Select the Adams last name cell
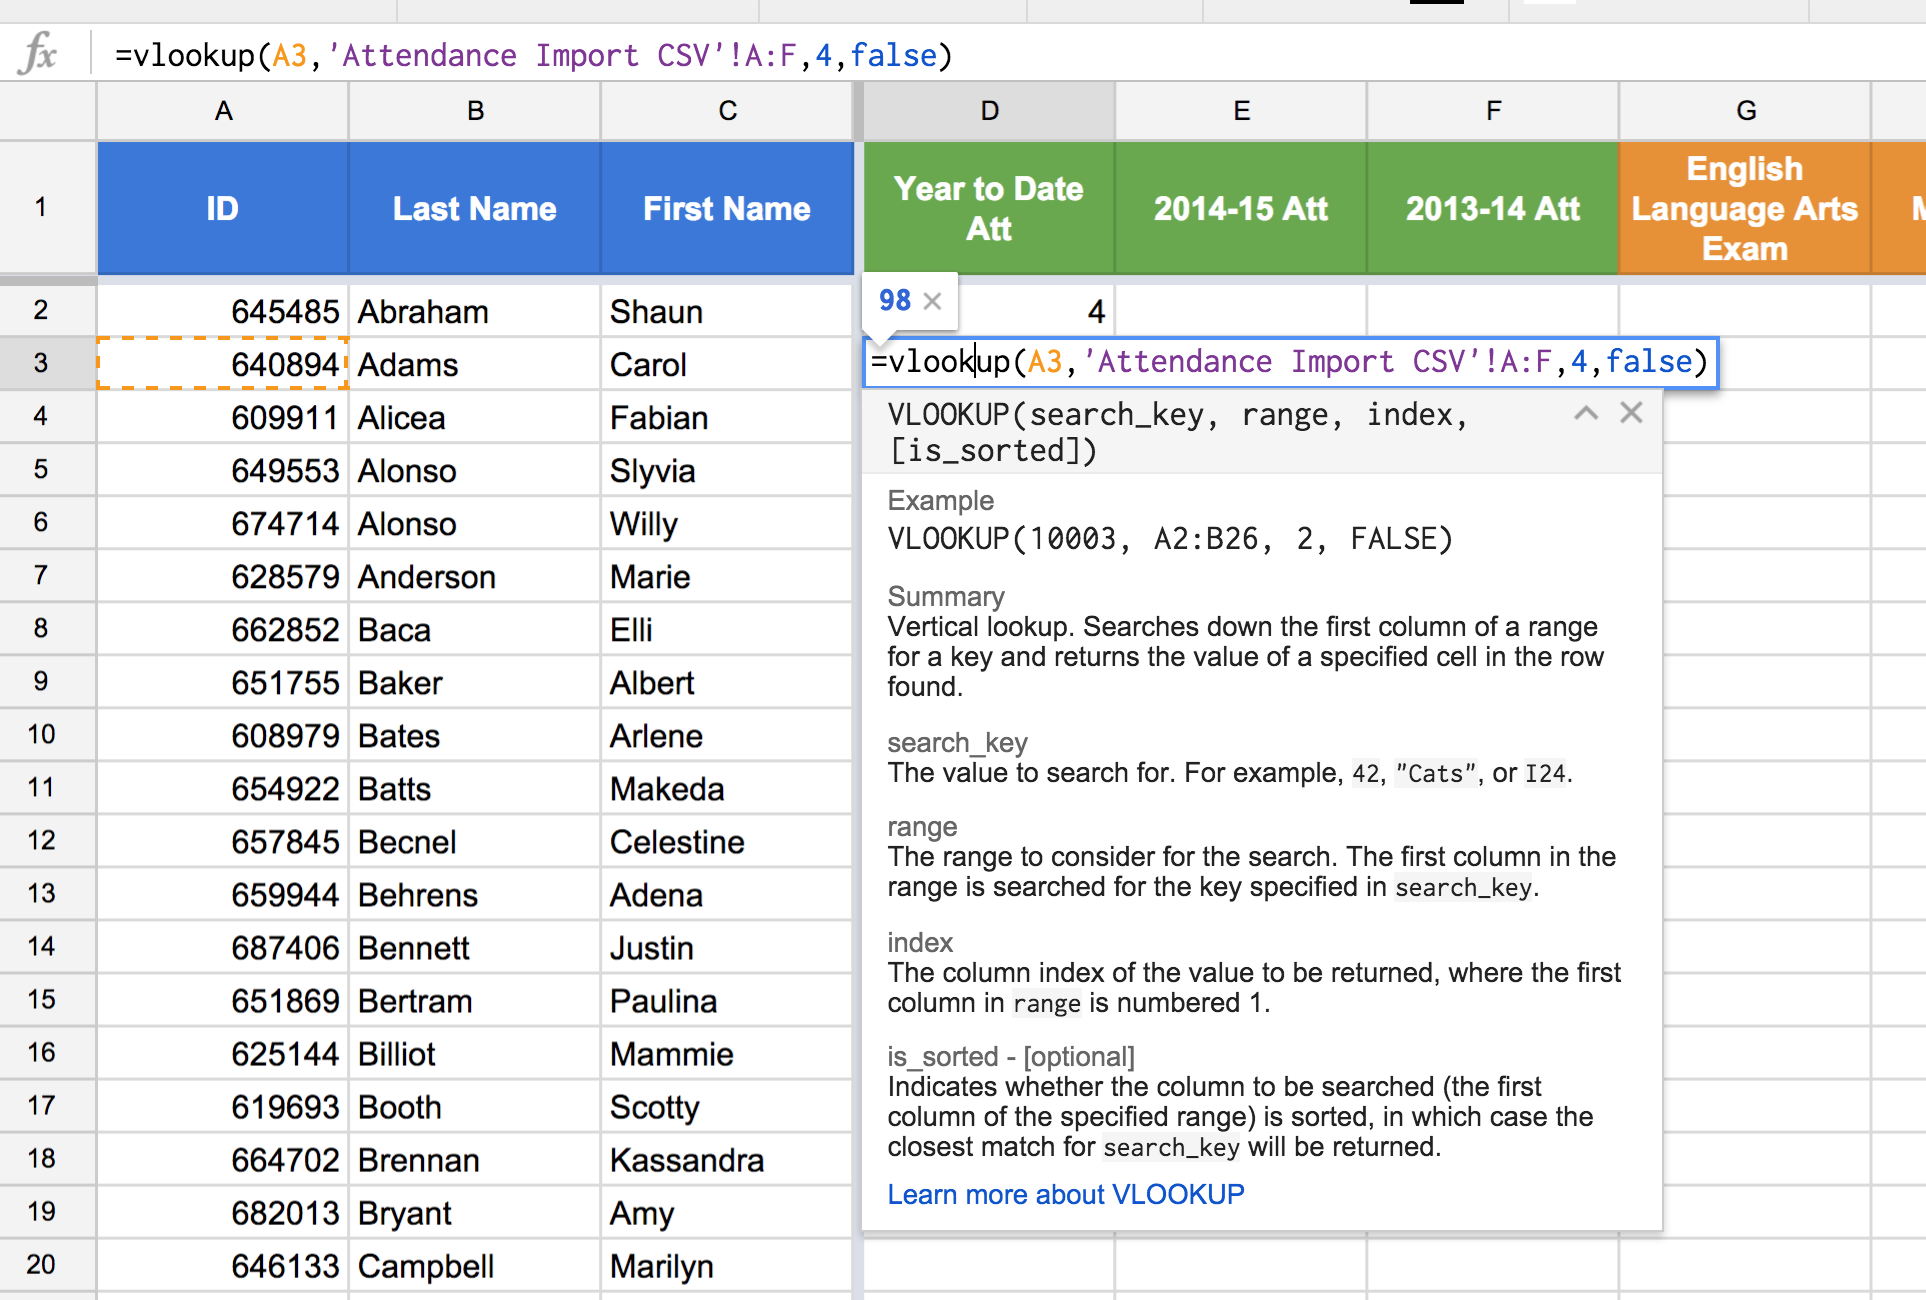Screen dimensions: 1926x1300 (475, 364)
